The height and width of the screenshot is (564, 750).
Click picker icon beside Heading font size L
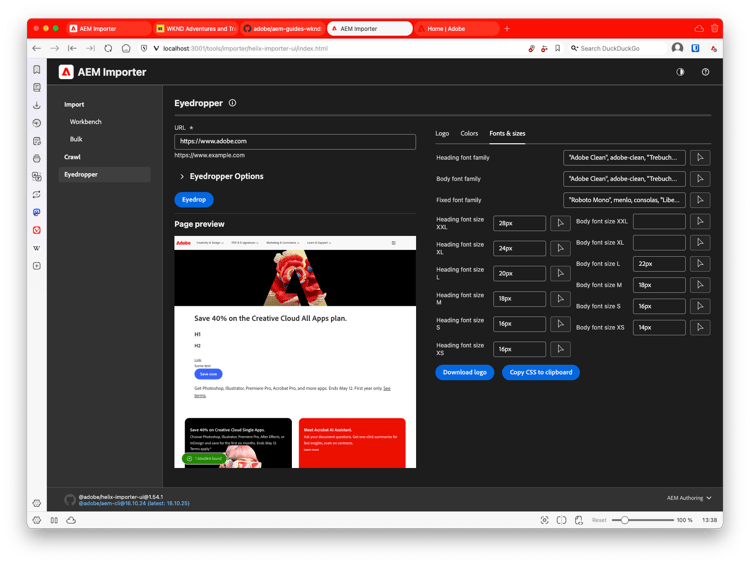[x=560, y=273]
